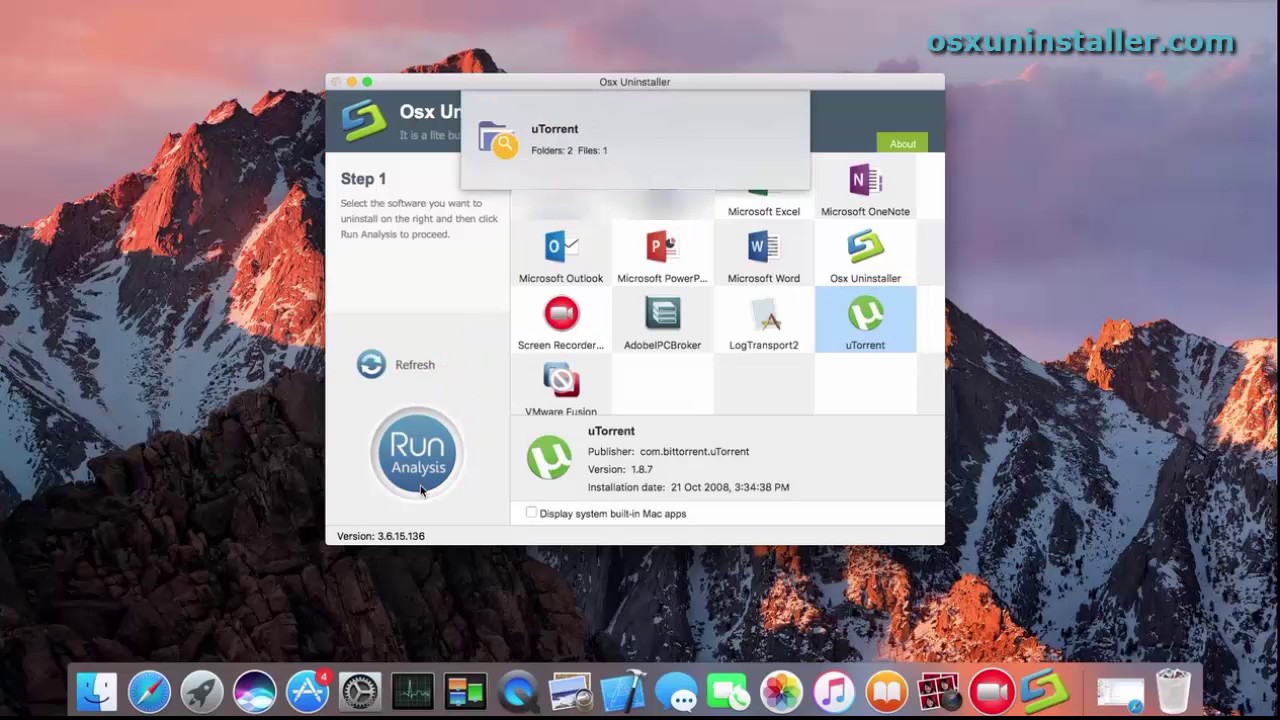Open Messages from the Dock
The width and height of the screenshot is (1280, 720).
tap(676, 692)
